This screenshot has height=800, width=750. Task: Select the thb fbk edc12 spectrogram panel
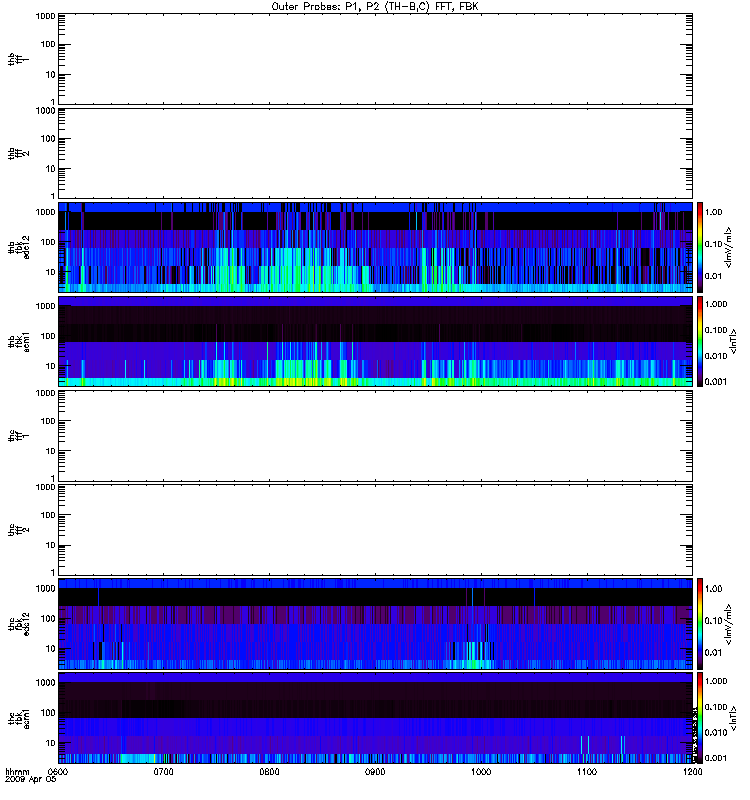375,247
